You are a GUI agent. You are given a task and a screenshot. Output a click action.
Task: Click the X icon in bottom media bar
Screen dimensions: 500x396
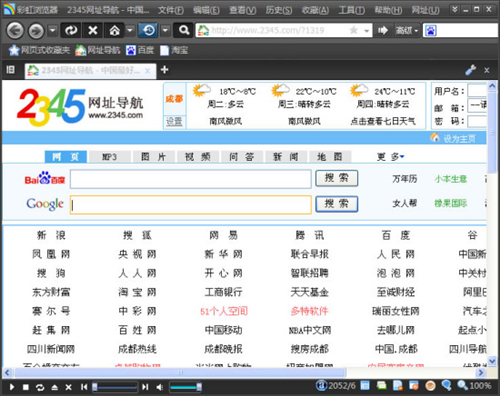pos(69,387)
